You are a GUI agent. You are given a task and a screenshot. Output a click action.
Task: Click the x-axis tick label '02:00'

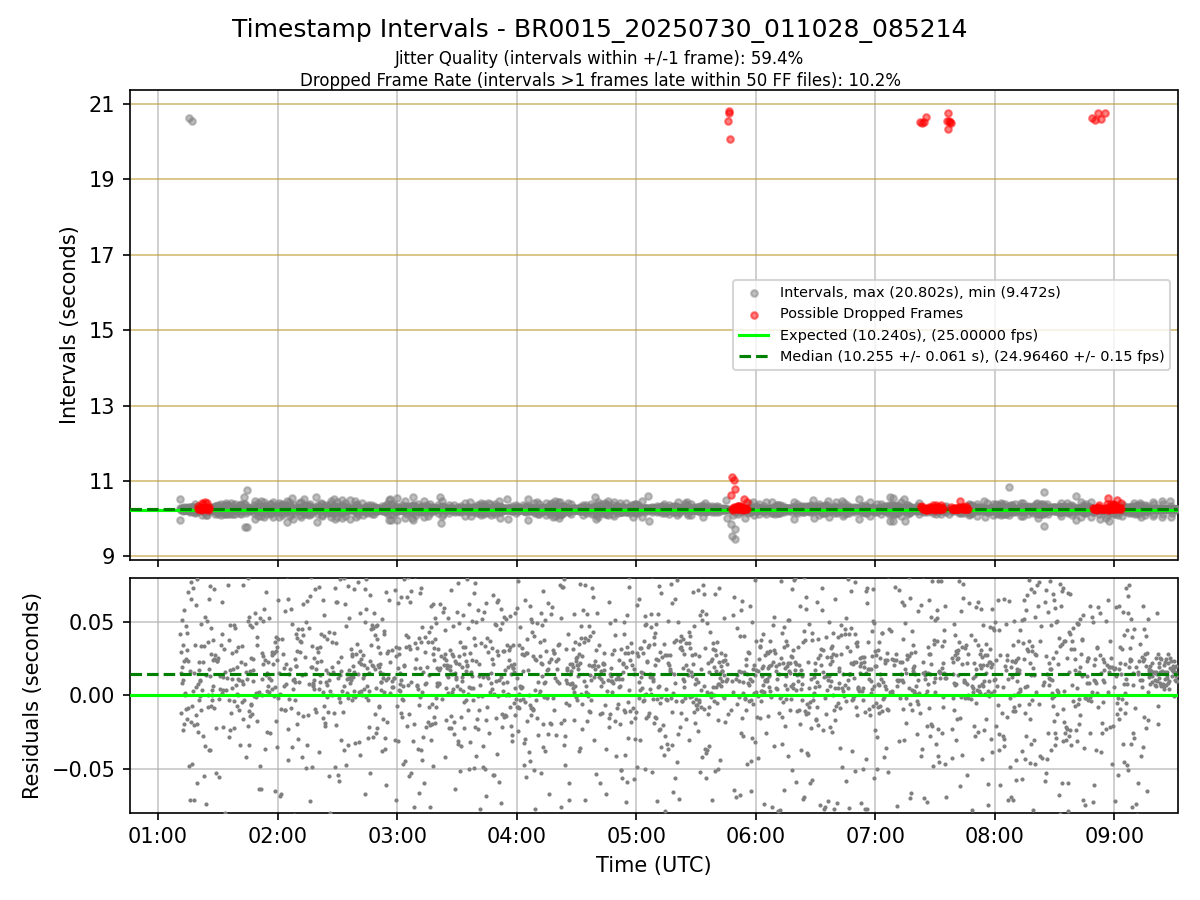point(277,836)
